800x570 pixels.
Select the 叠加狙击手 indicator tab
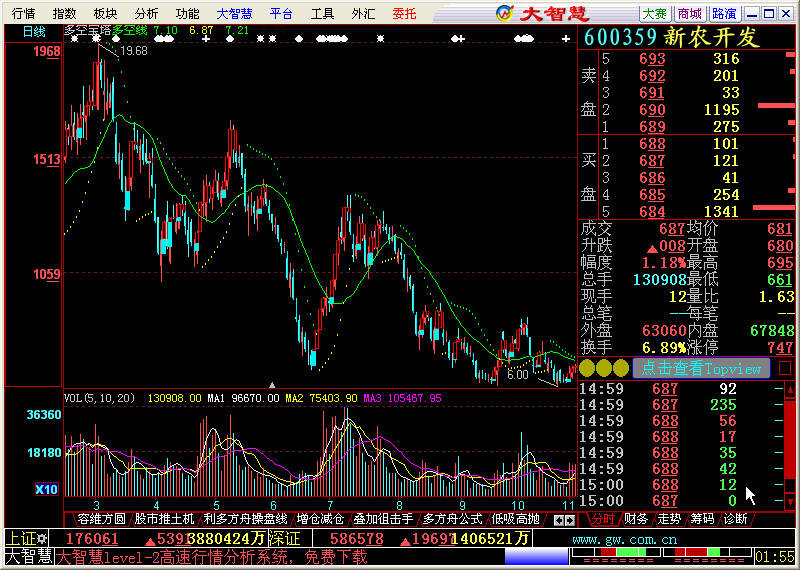[x=383, y=519]
